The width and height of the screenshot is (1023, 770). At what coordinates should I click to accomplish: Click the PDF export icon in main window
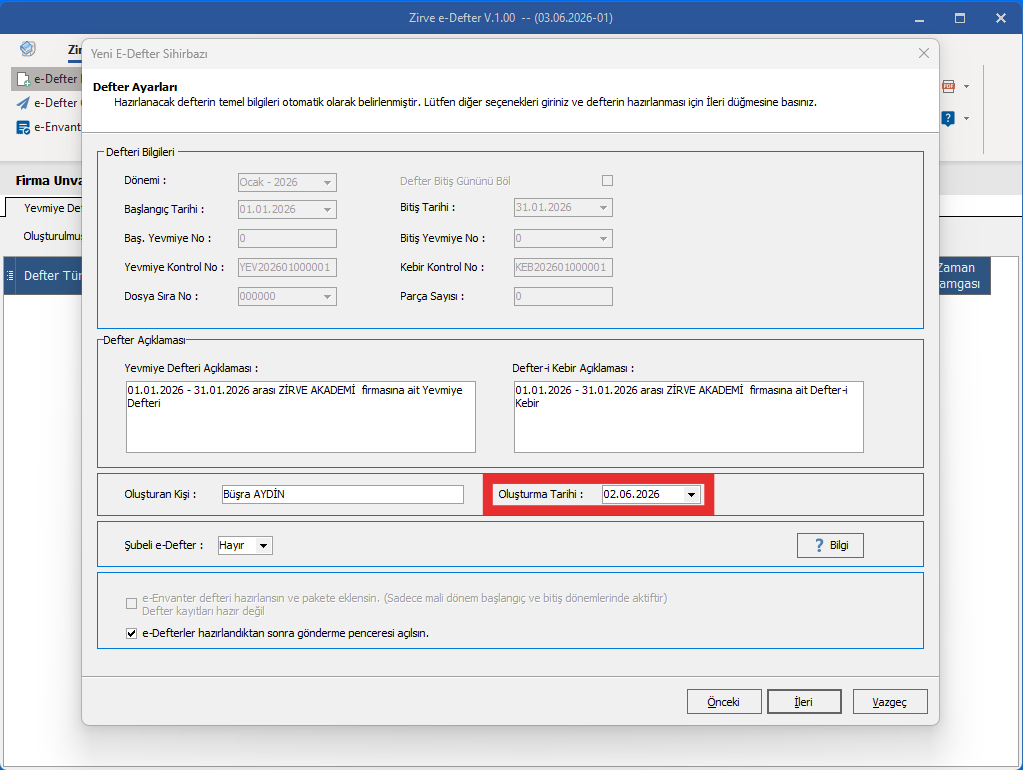click(949, 86)
